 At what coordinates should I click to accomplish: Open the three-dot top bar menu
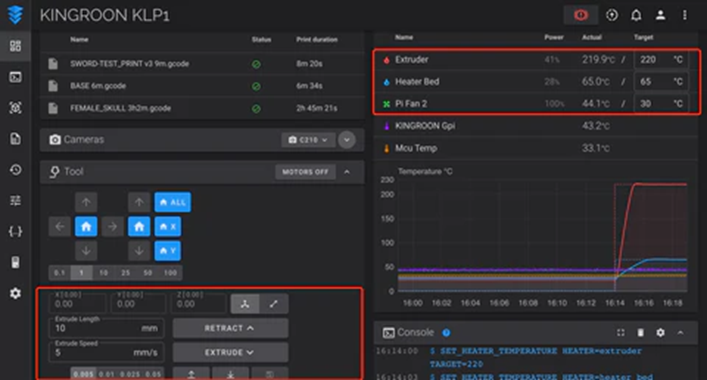[x=684, y=15]
